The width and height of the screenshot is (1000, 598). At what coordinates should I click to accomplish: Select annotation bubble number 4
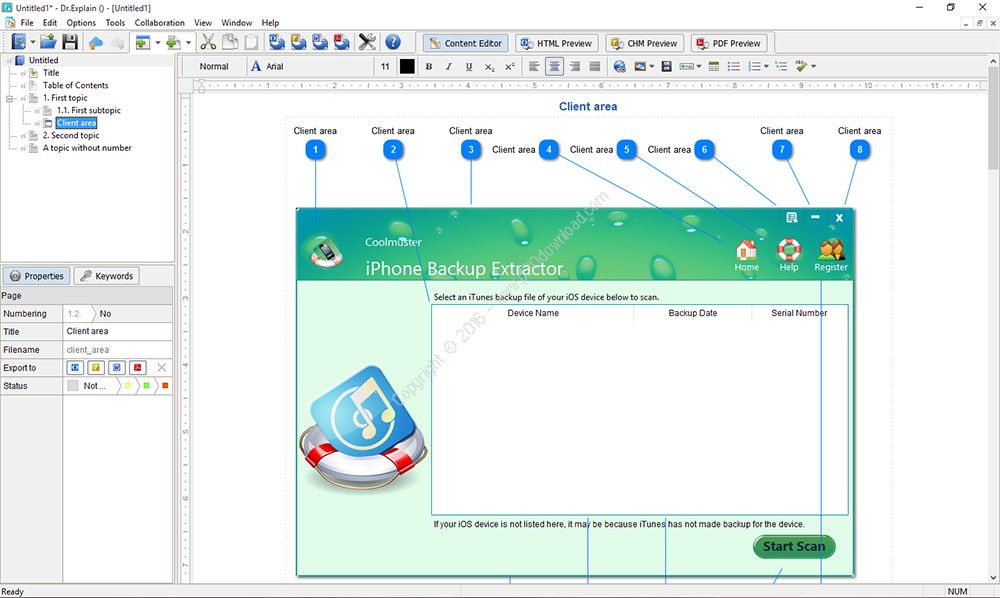pos(549,150)
